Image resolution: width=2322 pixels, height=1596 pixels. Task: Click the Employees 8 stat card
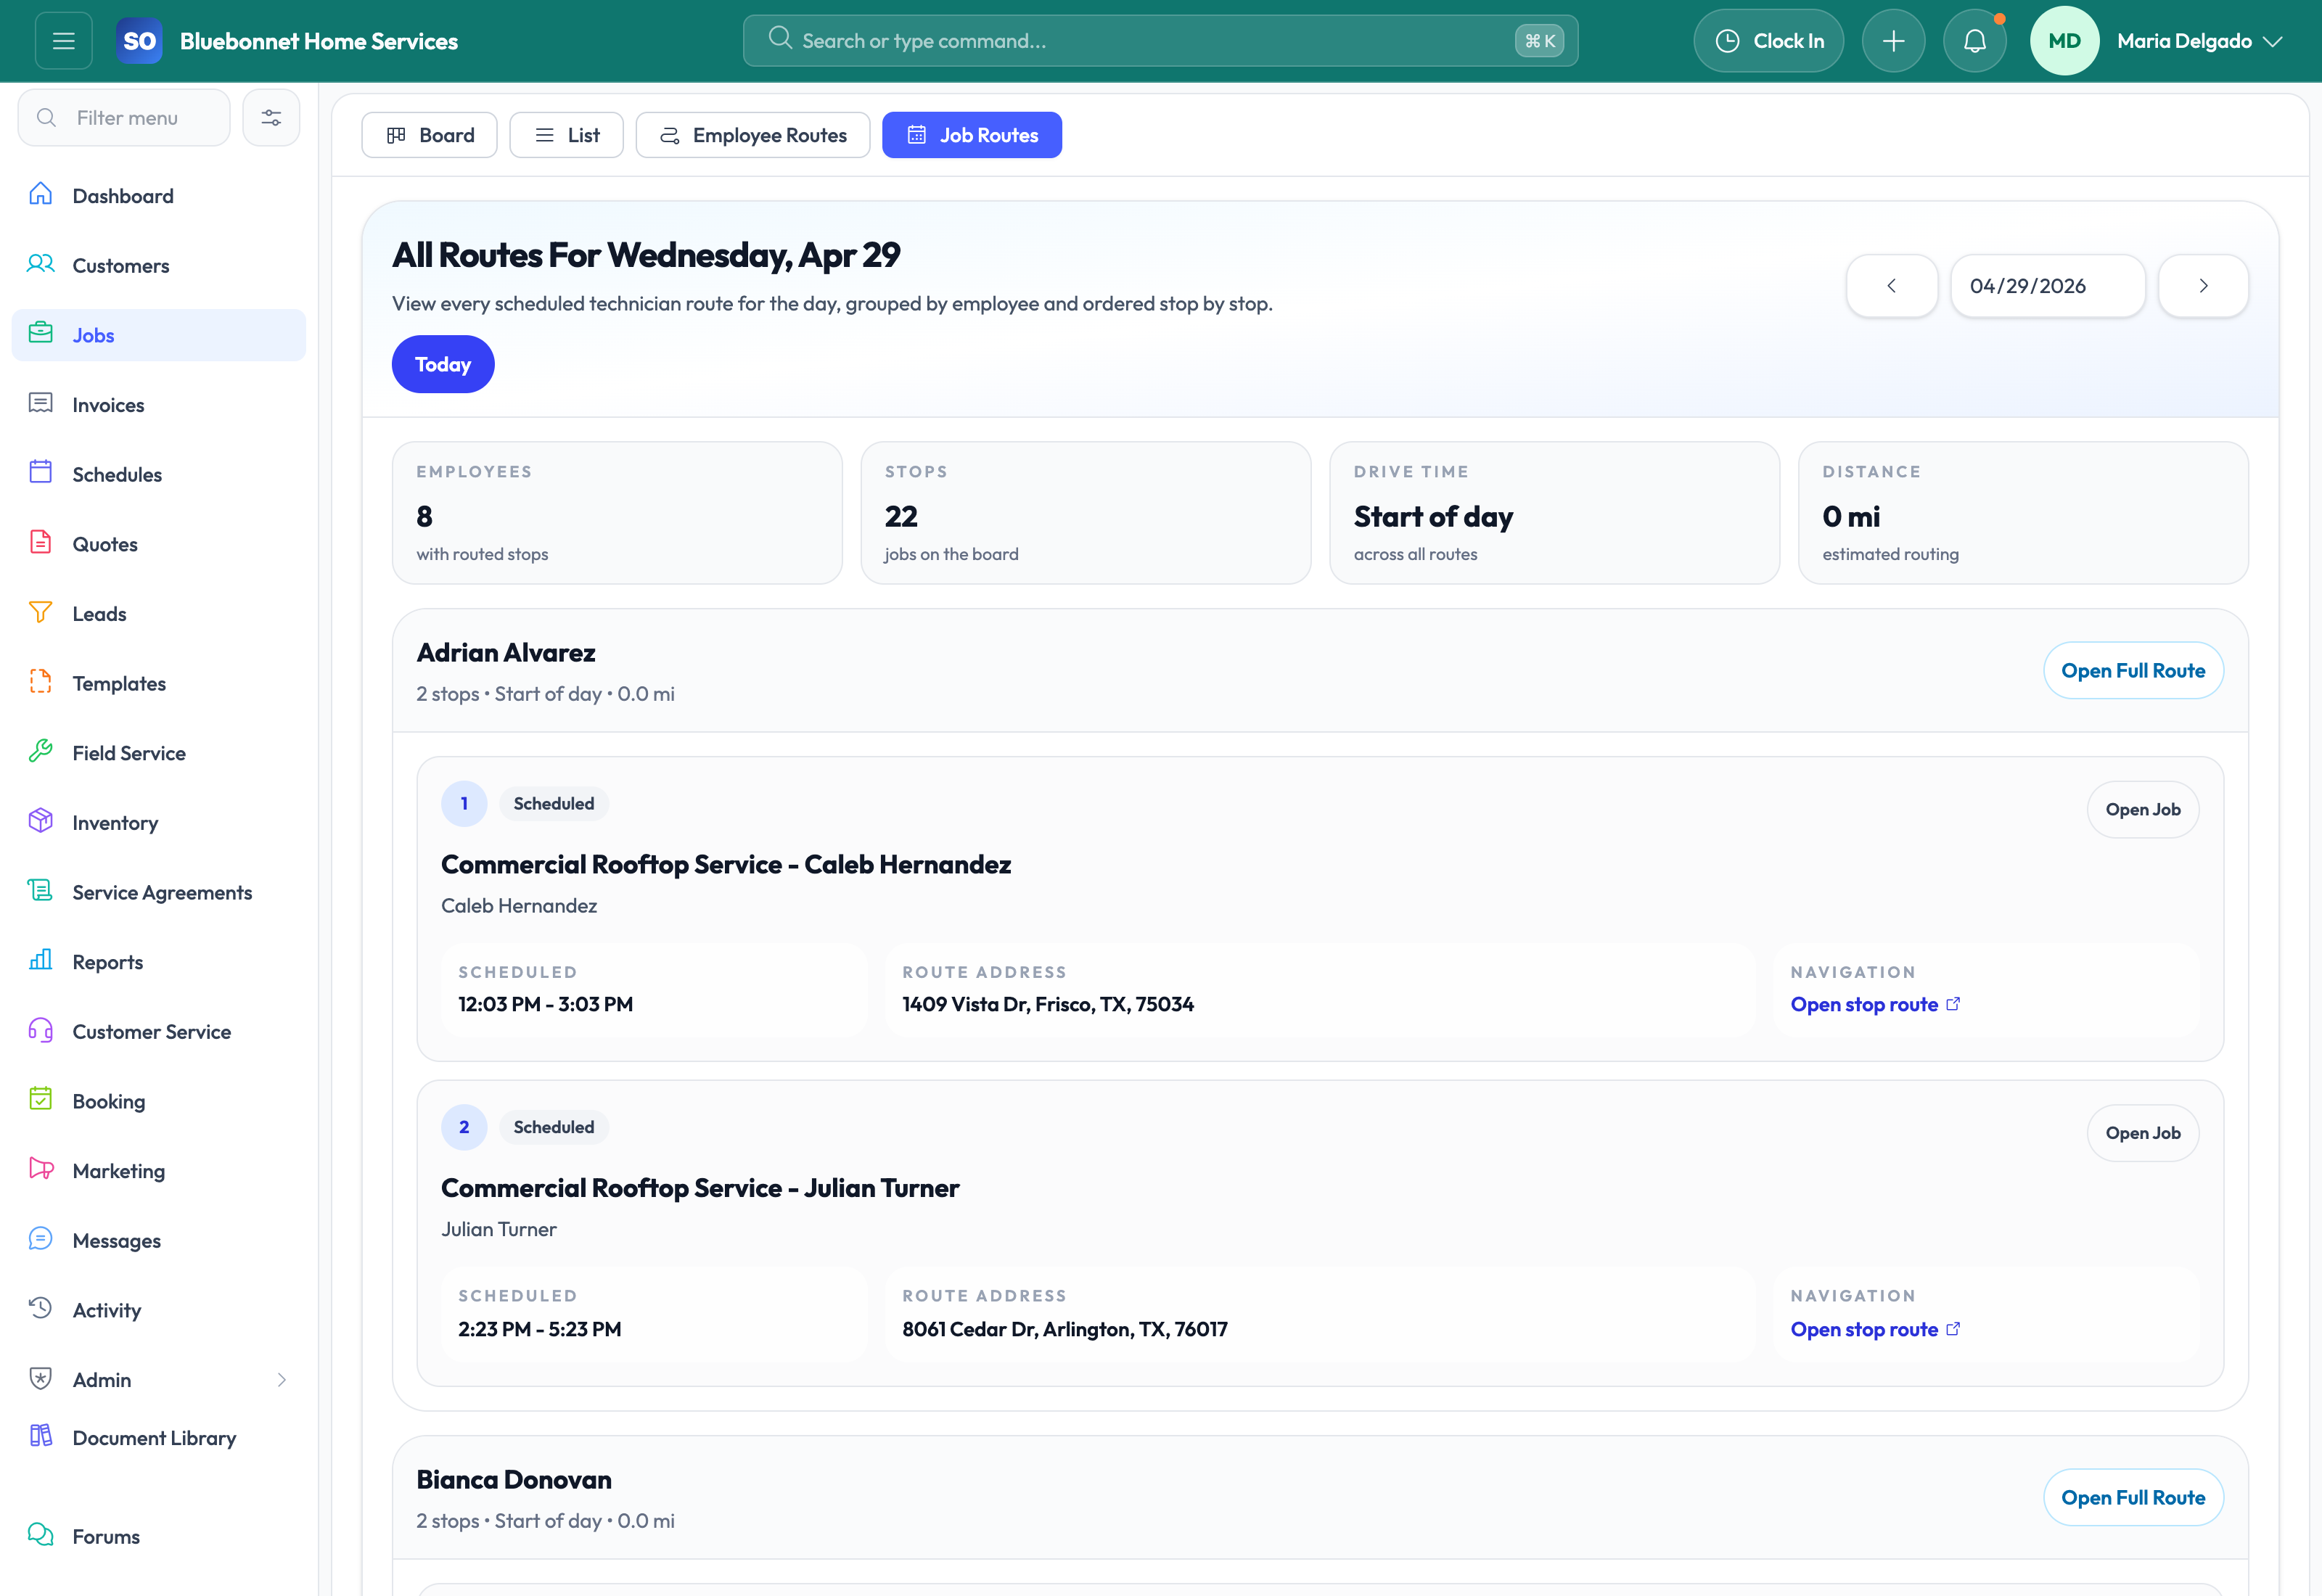pyautogui.click(x=617, y=513)
